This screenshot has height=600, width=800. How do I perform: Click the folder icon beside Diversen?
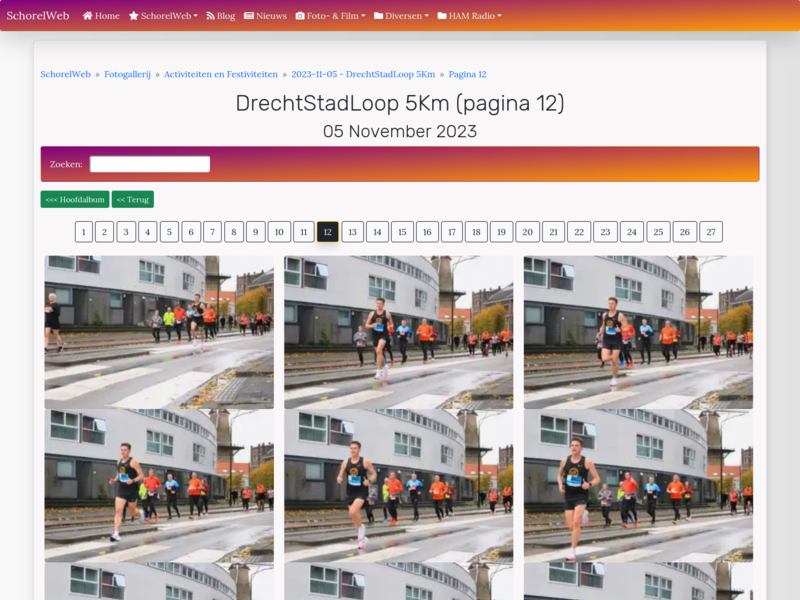point(379,16)
